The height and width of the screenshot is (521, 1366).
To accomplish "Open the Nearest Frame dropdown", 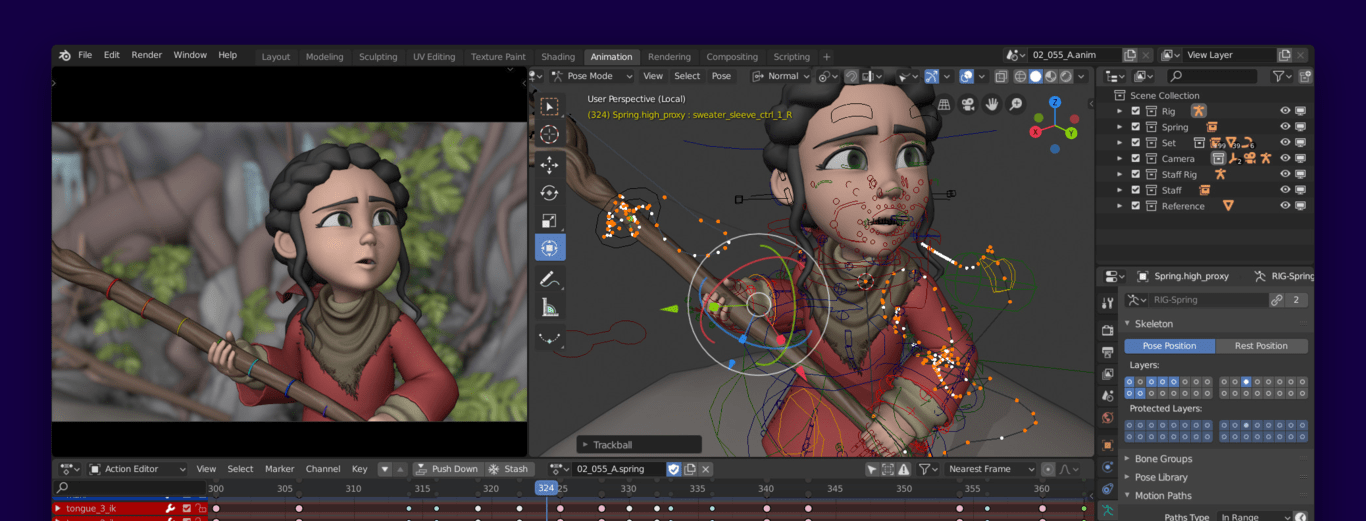I will (986, 469).
